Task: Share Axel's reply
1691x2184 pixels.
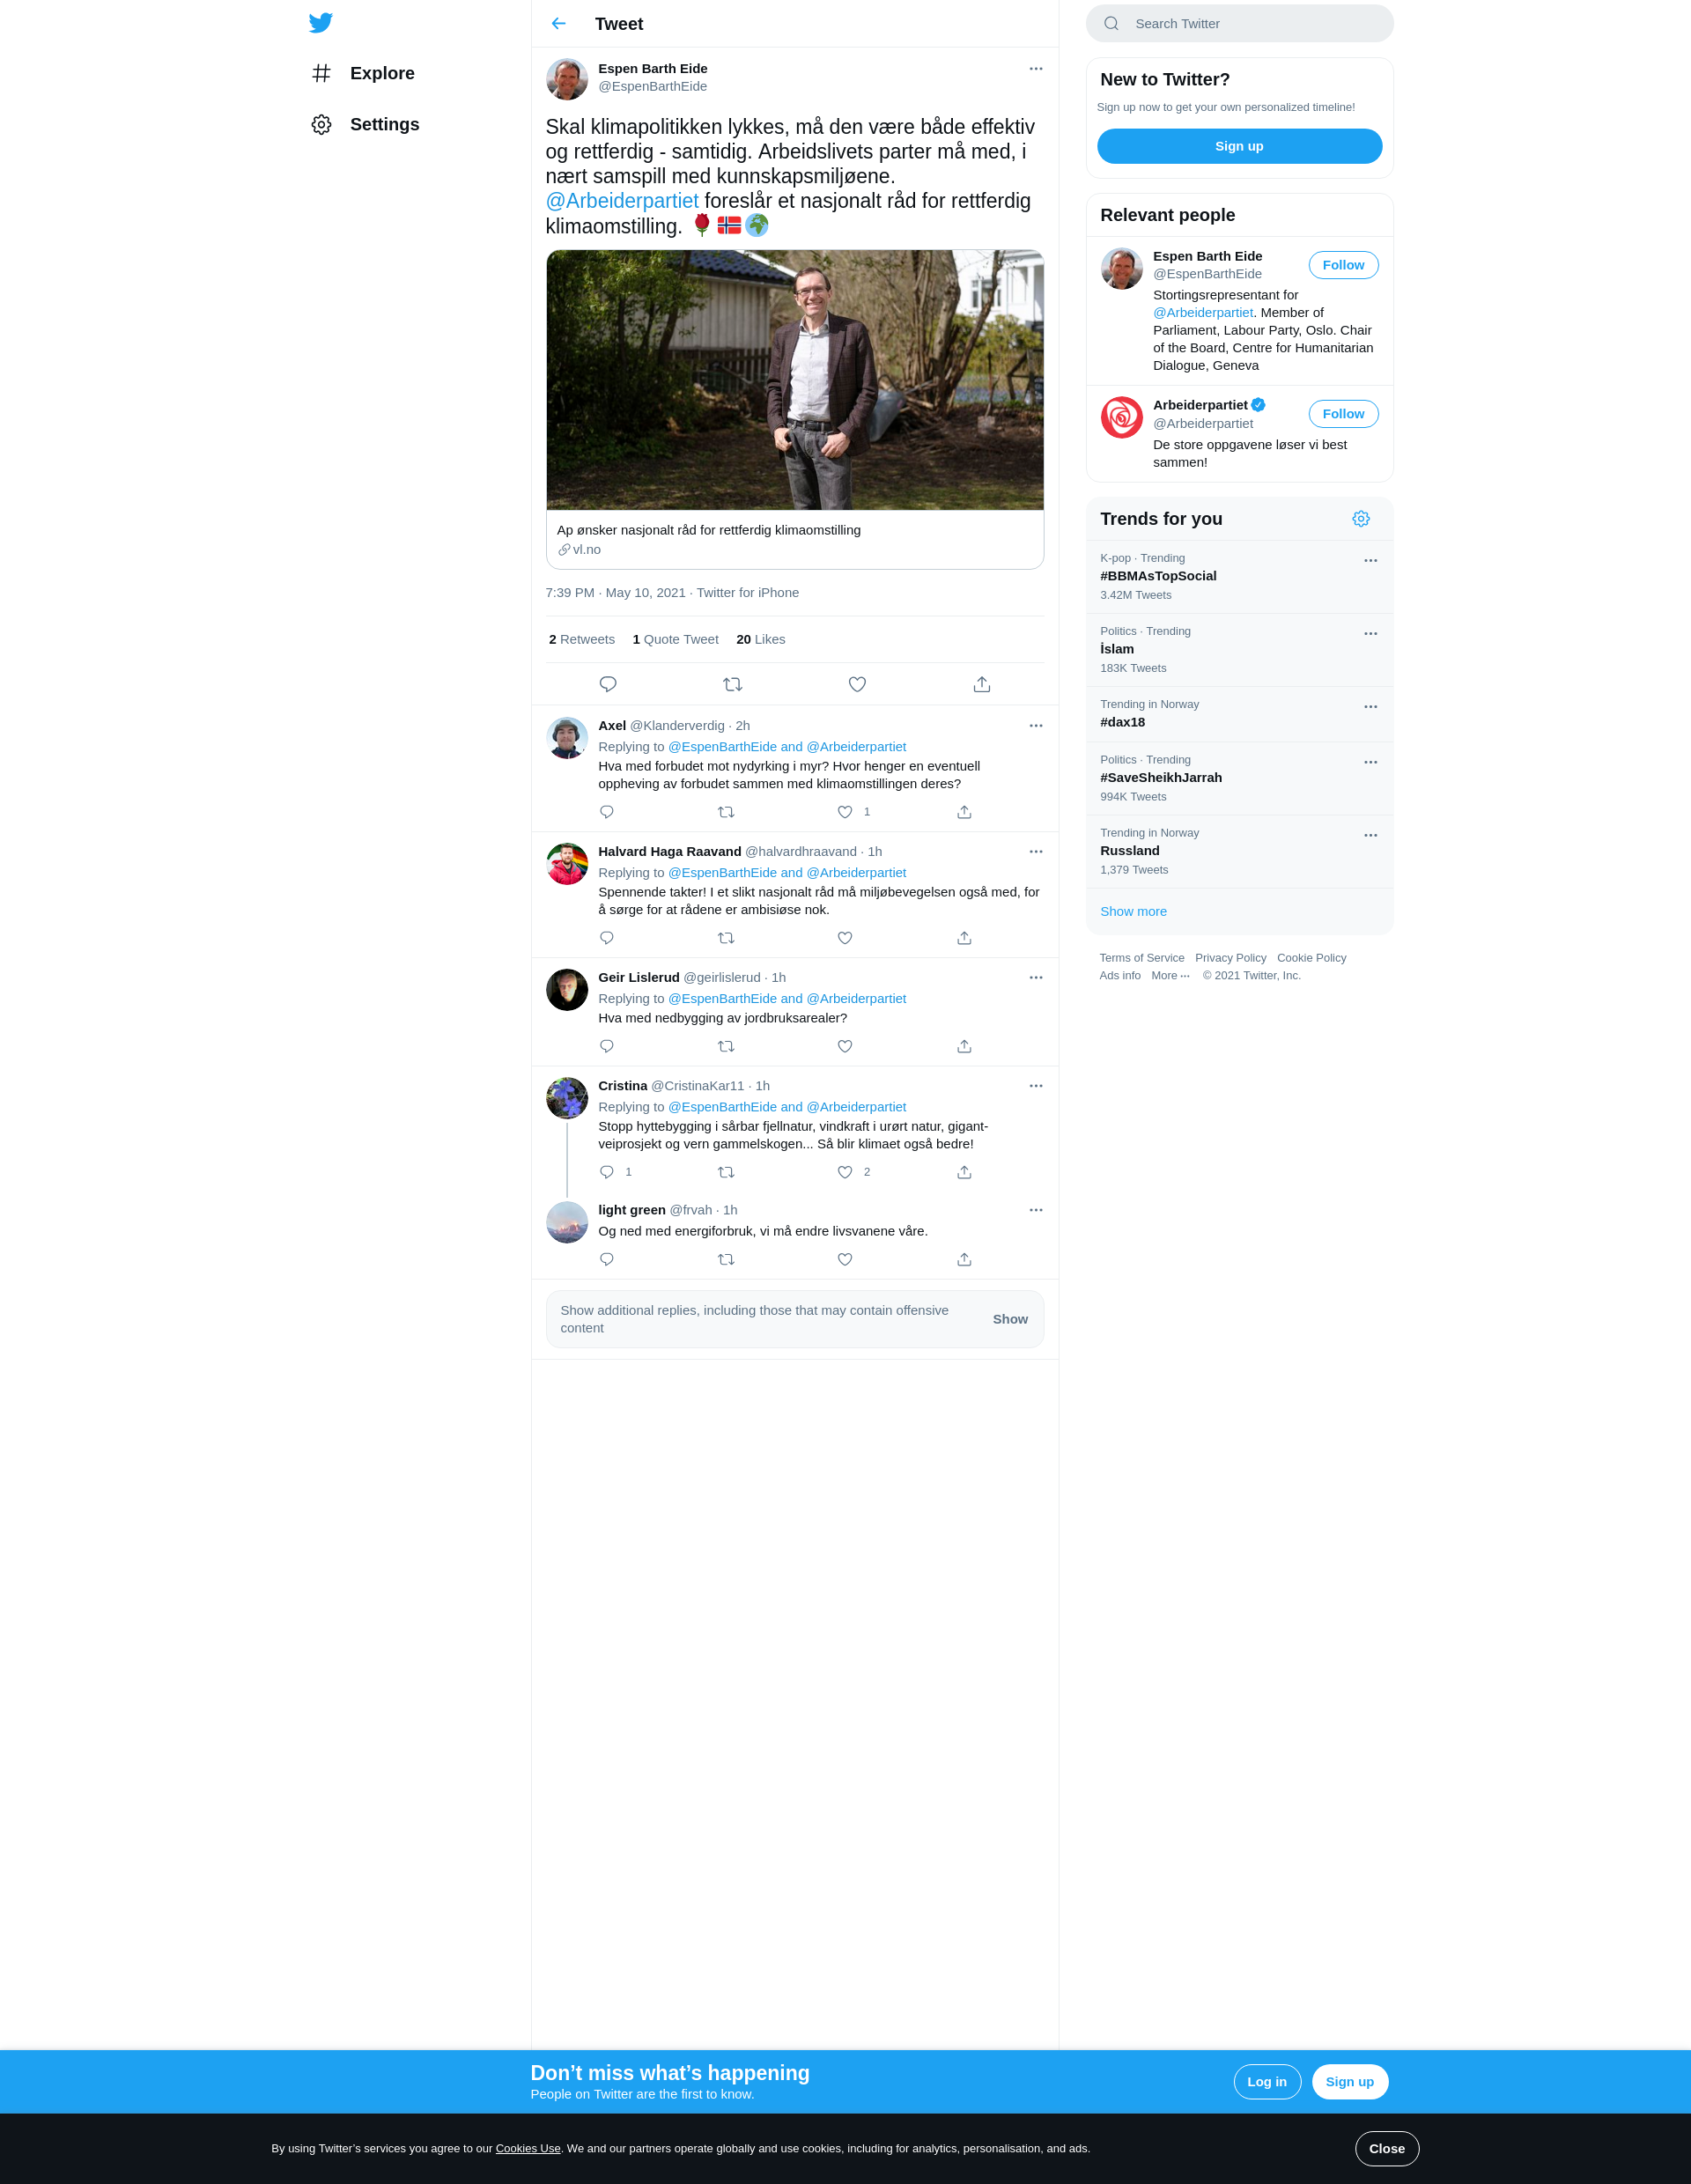Action: pyautogui.click(x=964, y=812)
